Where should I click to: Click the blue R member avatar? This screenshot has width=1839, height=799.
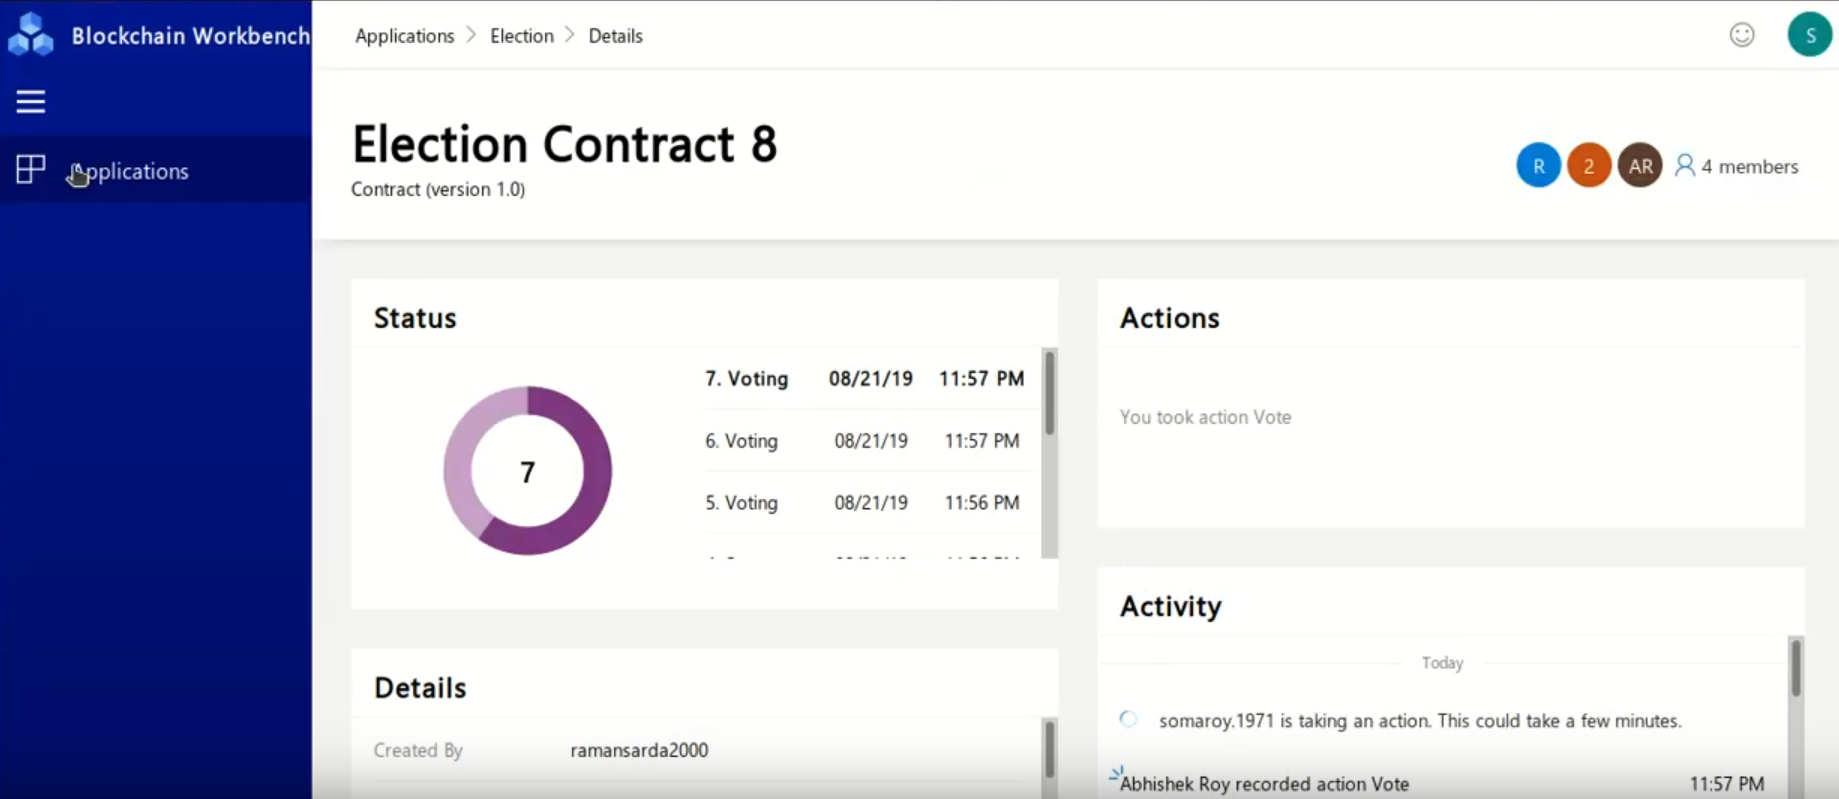tap(1538, 166)
